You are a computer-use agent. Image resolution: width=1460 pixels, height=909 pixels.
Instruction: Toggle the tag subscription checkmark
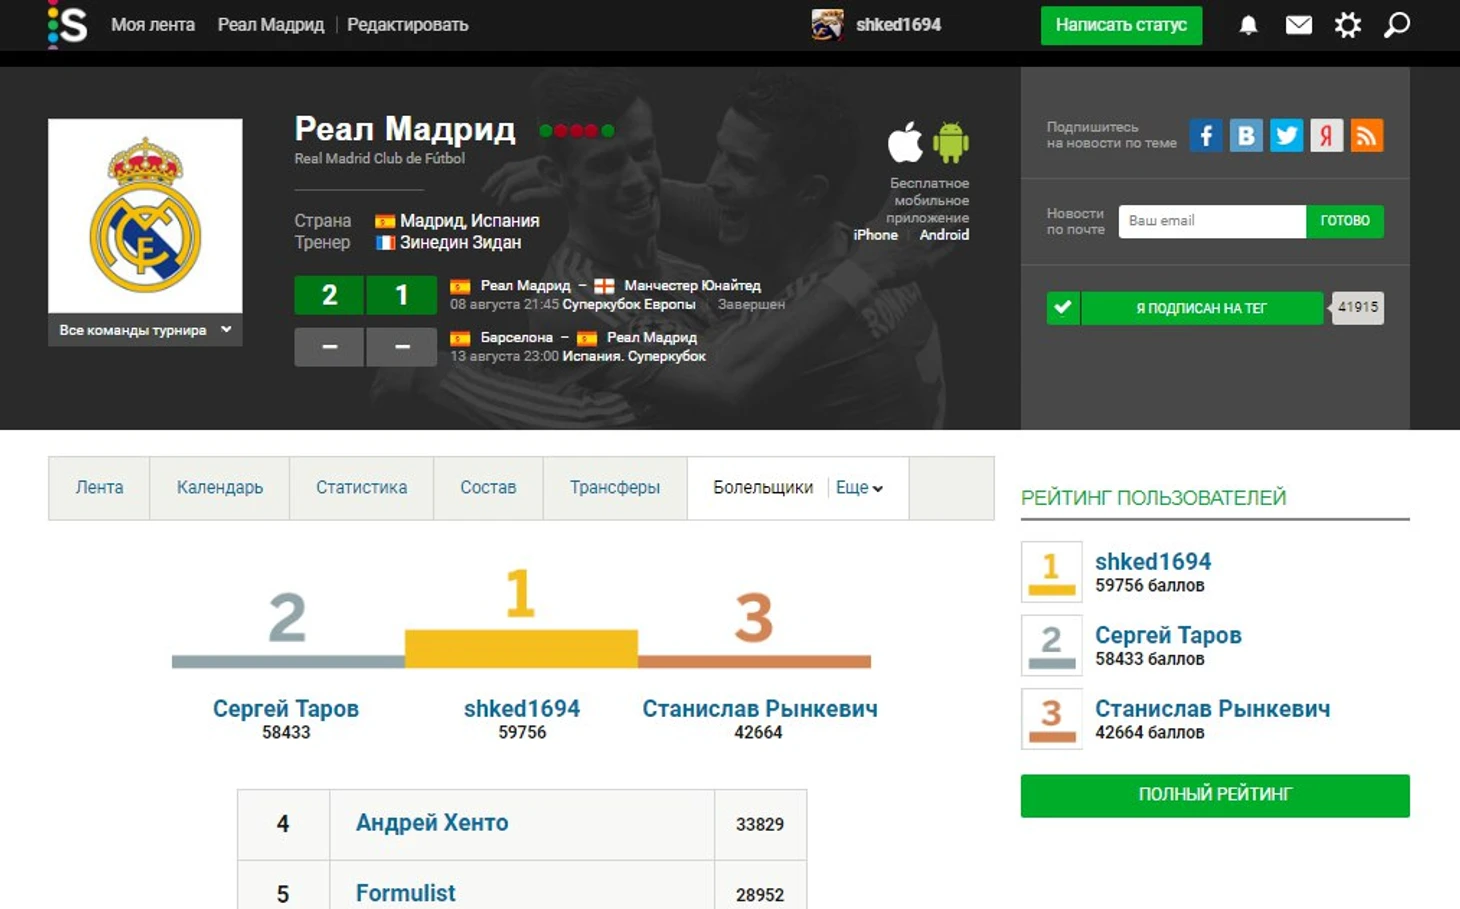pyautogui.click(x=1063, y=308)
